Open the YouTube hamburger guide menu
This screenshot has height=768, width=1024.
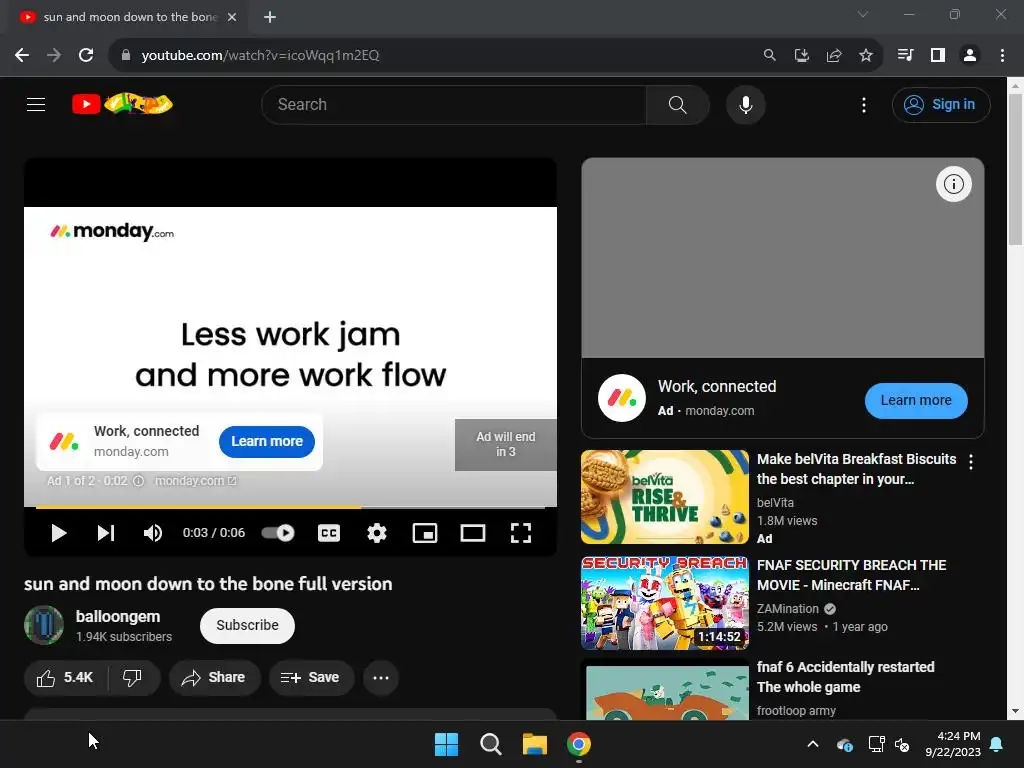point(36,104)
